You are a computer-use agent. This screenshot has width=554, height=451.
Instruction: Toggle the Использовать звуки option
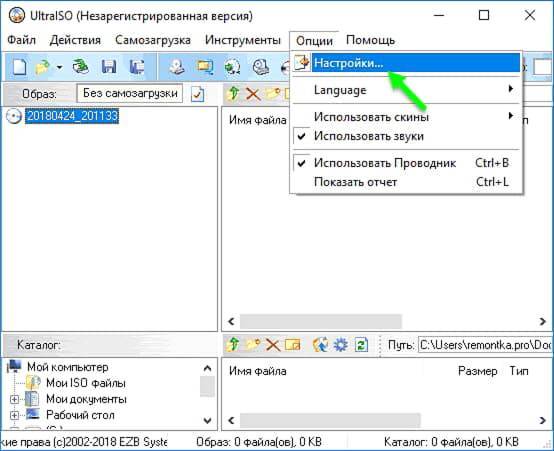tap(406, 136)
